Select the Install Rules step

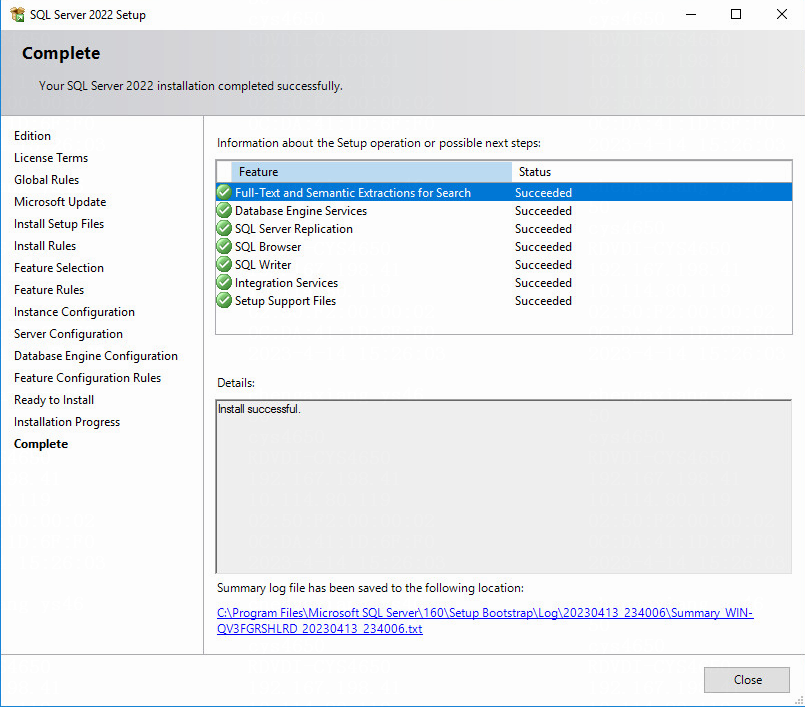tap(45, 246)
